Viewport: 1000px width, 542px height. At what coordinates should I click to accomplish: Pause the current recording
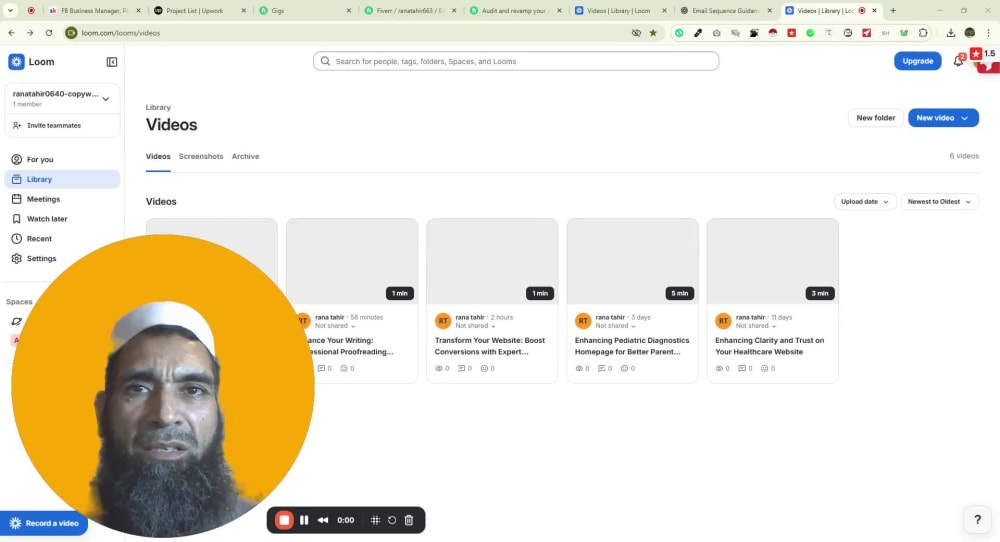tap(304, 520)
